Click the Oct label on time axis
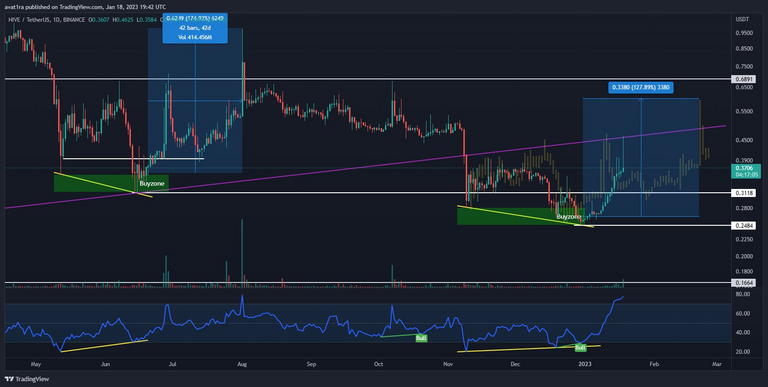Screen dimensions: 768x387 [378, 364]
